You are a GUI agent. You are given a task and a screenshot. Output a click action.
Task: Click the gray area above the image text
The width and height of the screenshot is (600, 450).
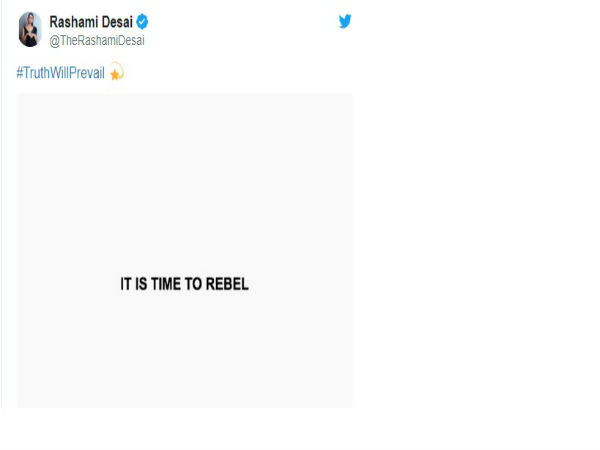(x=185, y=180)
